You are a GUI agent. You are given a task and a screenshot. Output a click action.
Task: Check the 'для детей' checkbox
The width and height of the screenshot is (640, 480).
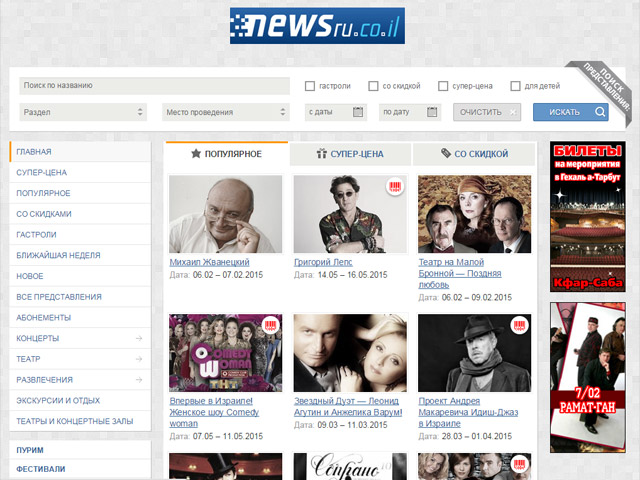516,86
